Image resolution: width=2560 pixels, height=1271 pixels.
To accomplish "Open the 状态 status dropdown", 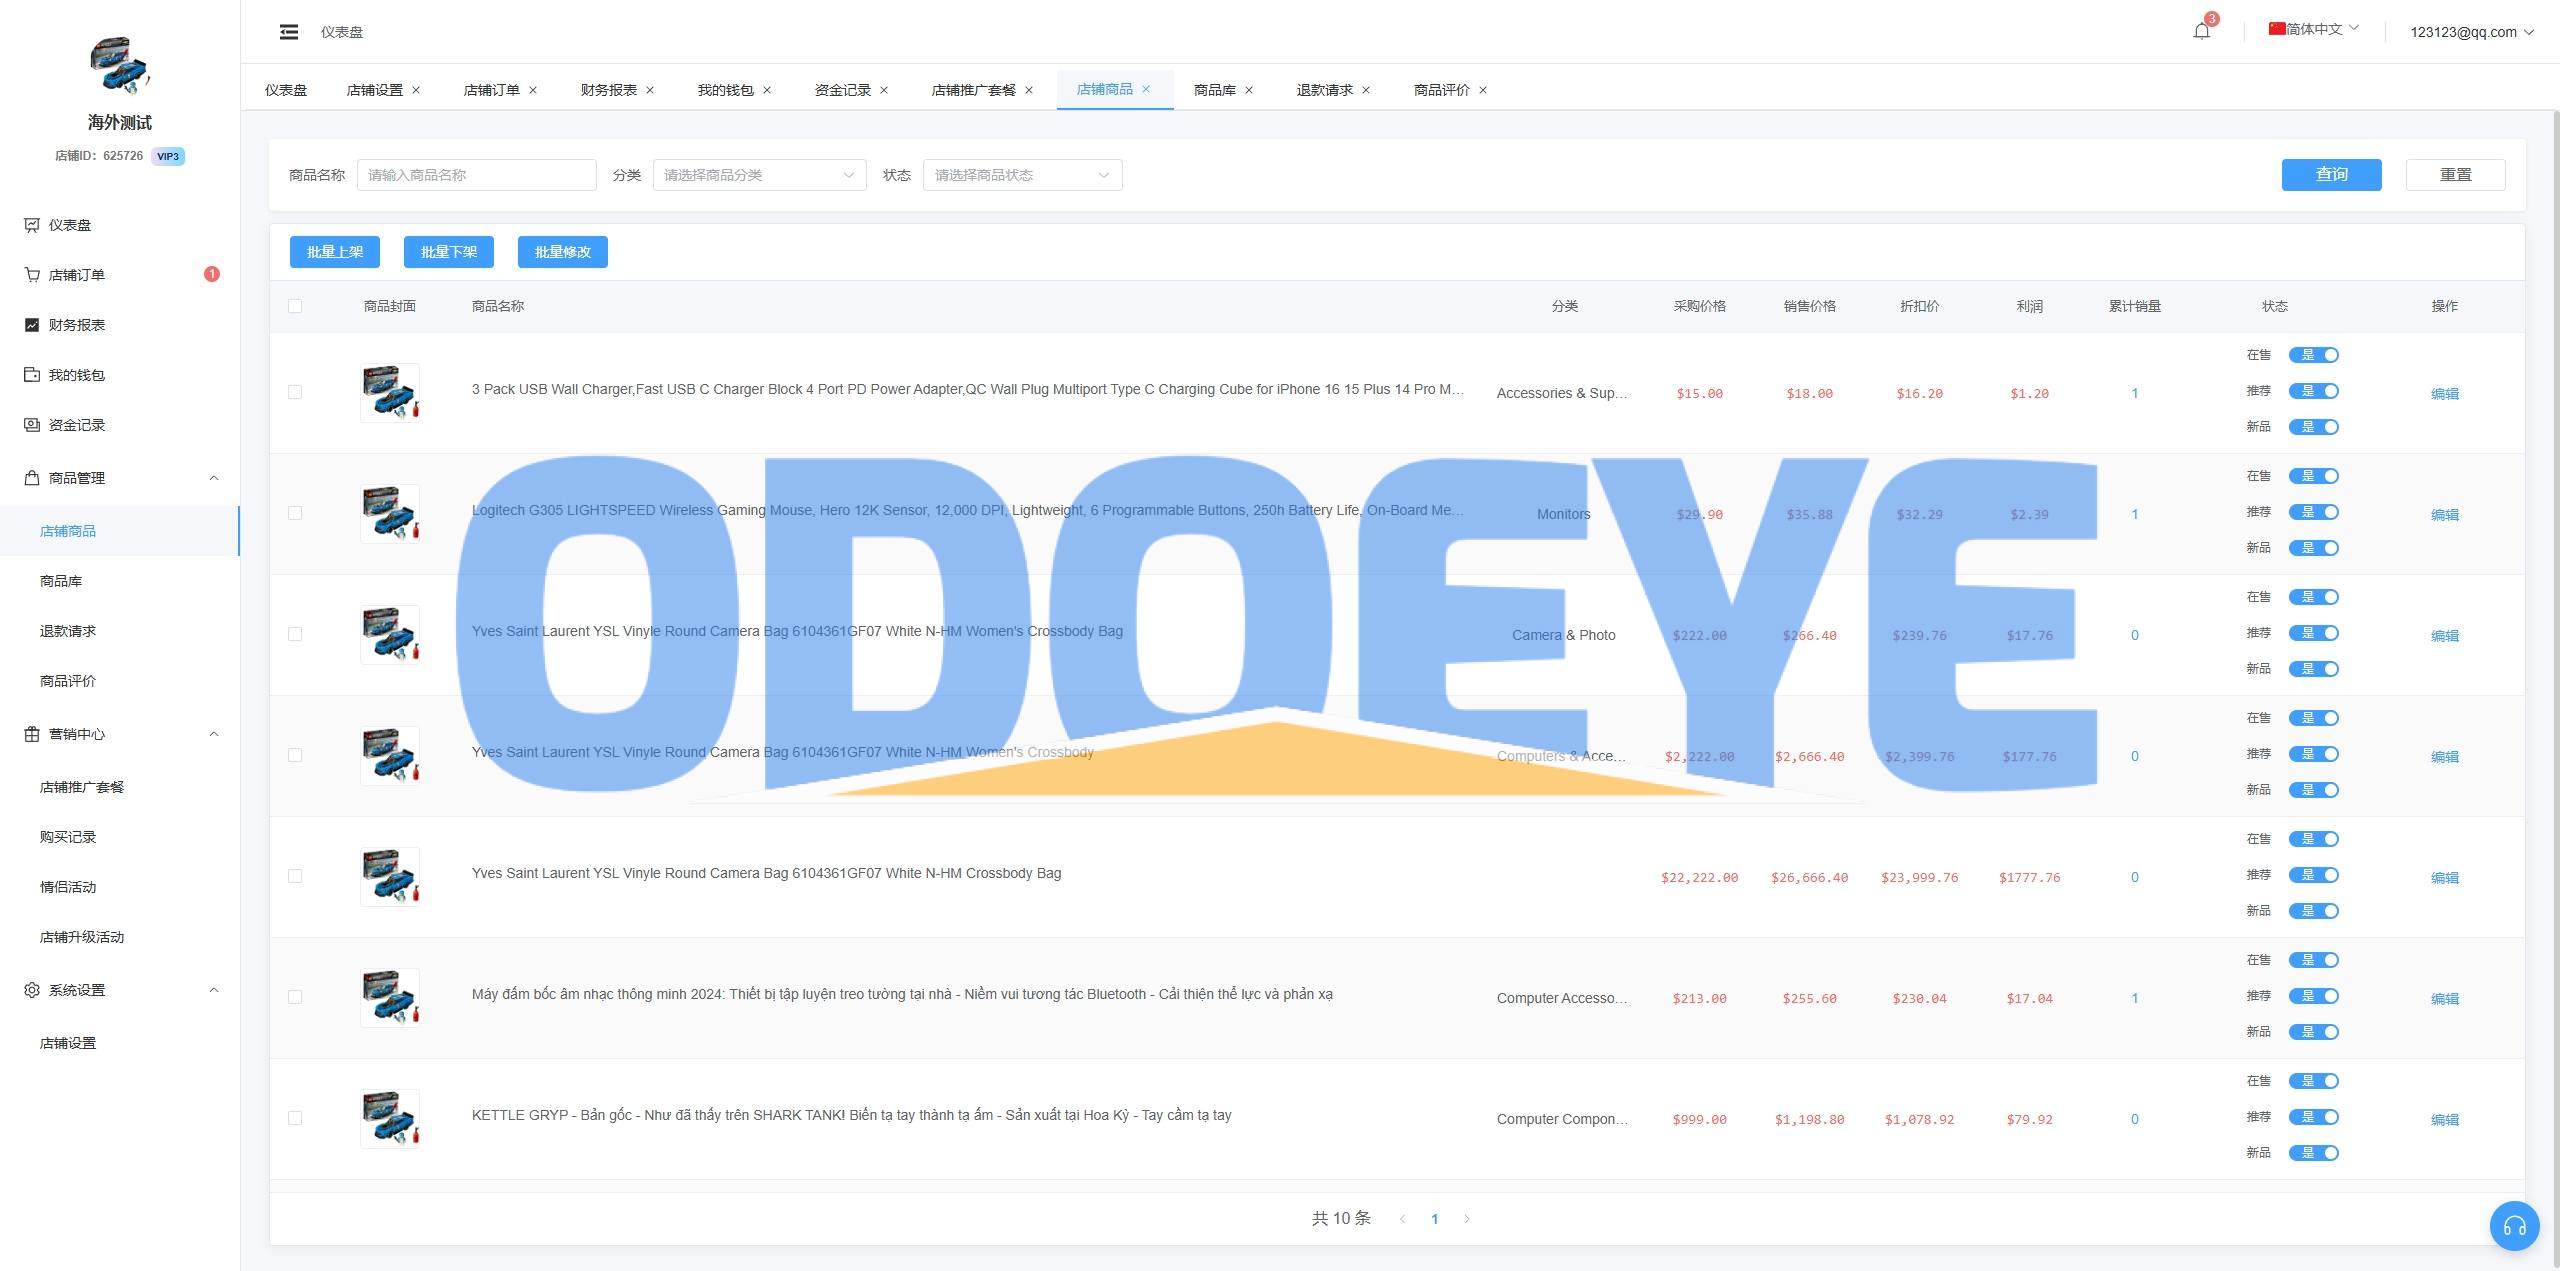I will click(x=1022, y=175).
